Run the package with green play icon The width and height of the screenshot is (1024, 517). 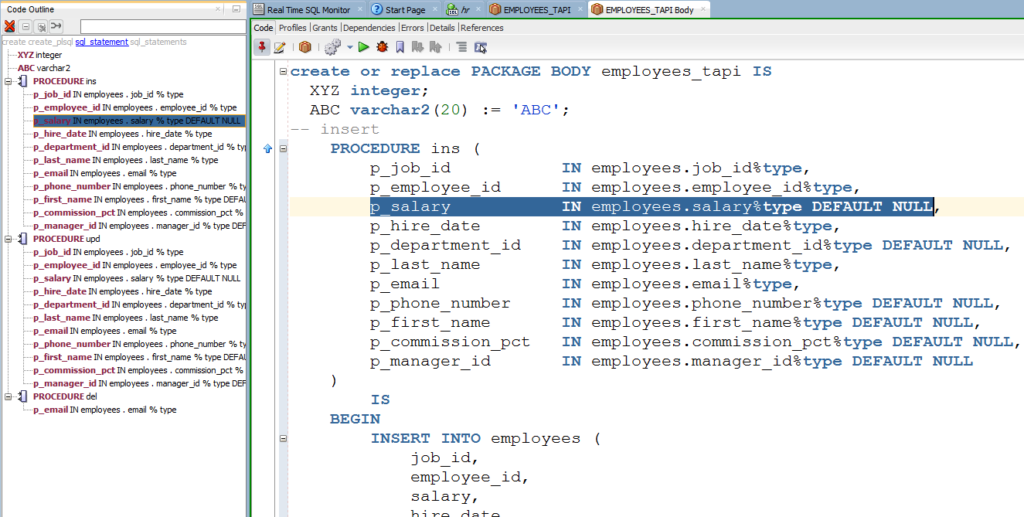(x=363, y=47)
